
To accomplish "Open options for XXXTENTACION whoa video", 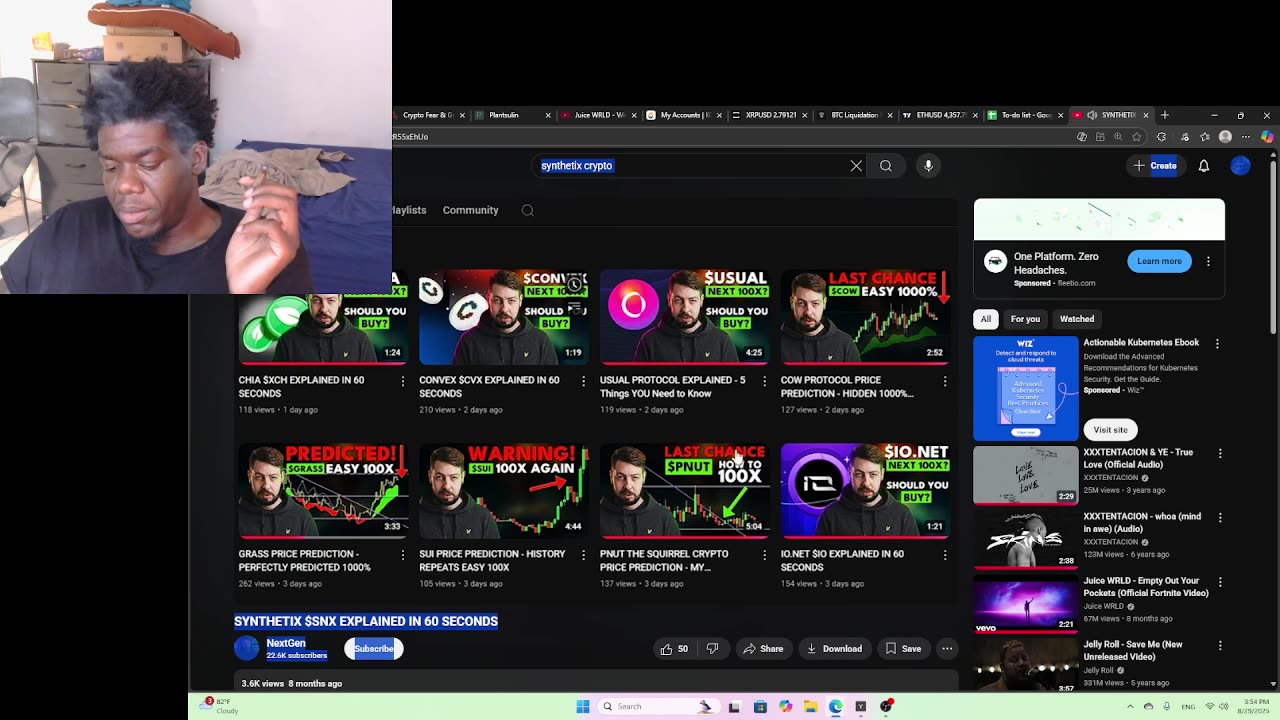I will pos(1220,517).
